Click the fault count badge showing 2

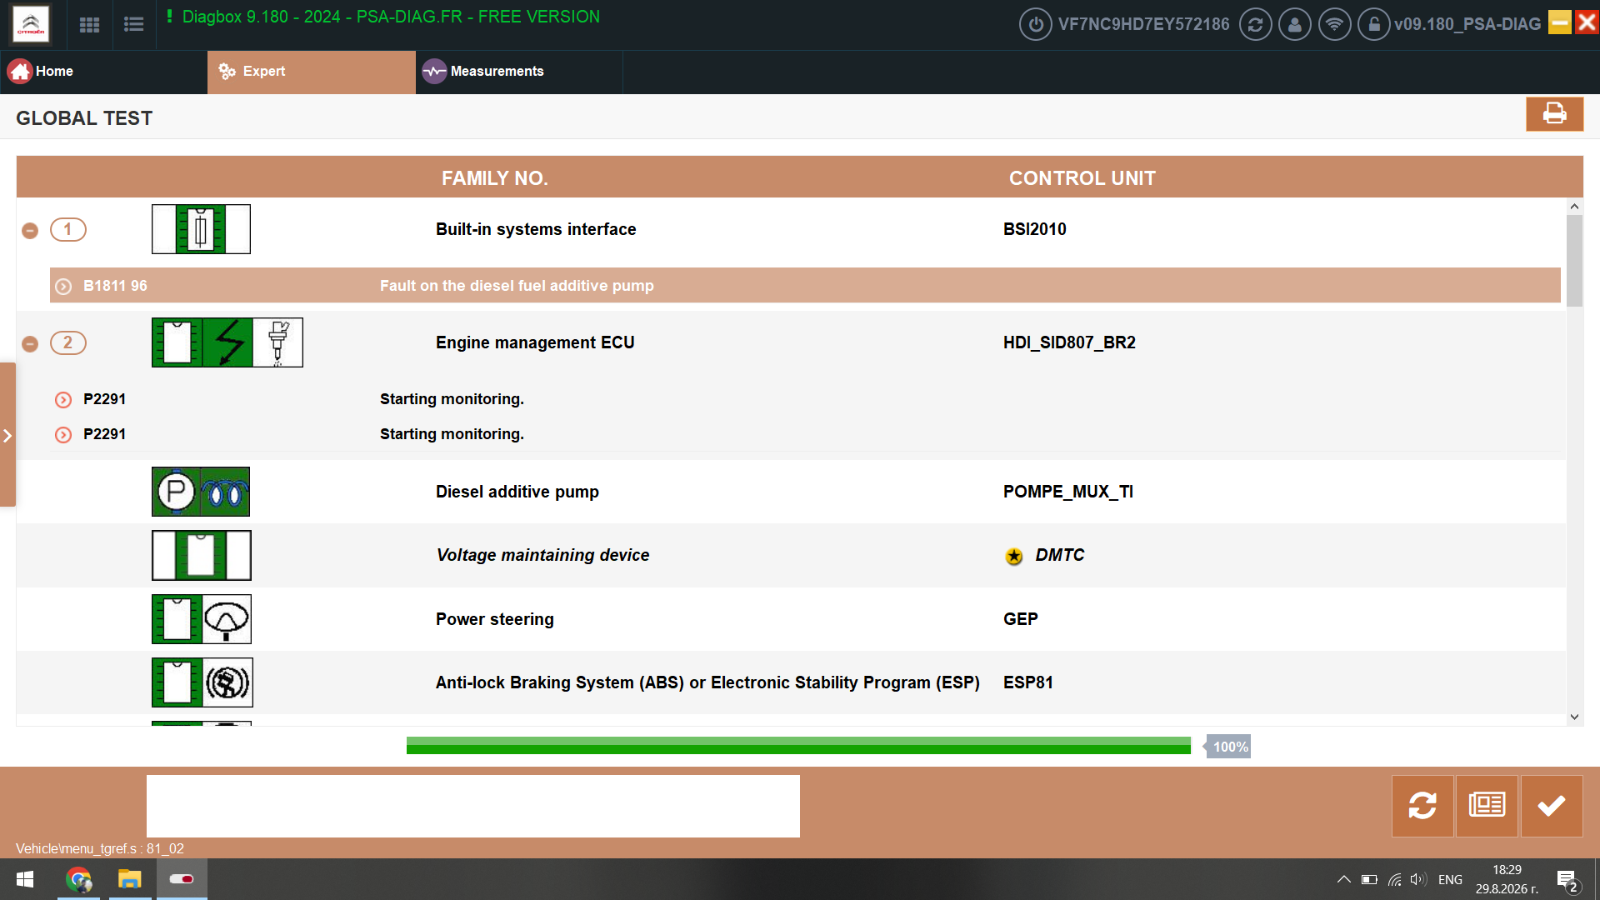[x=68, y=343]
